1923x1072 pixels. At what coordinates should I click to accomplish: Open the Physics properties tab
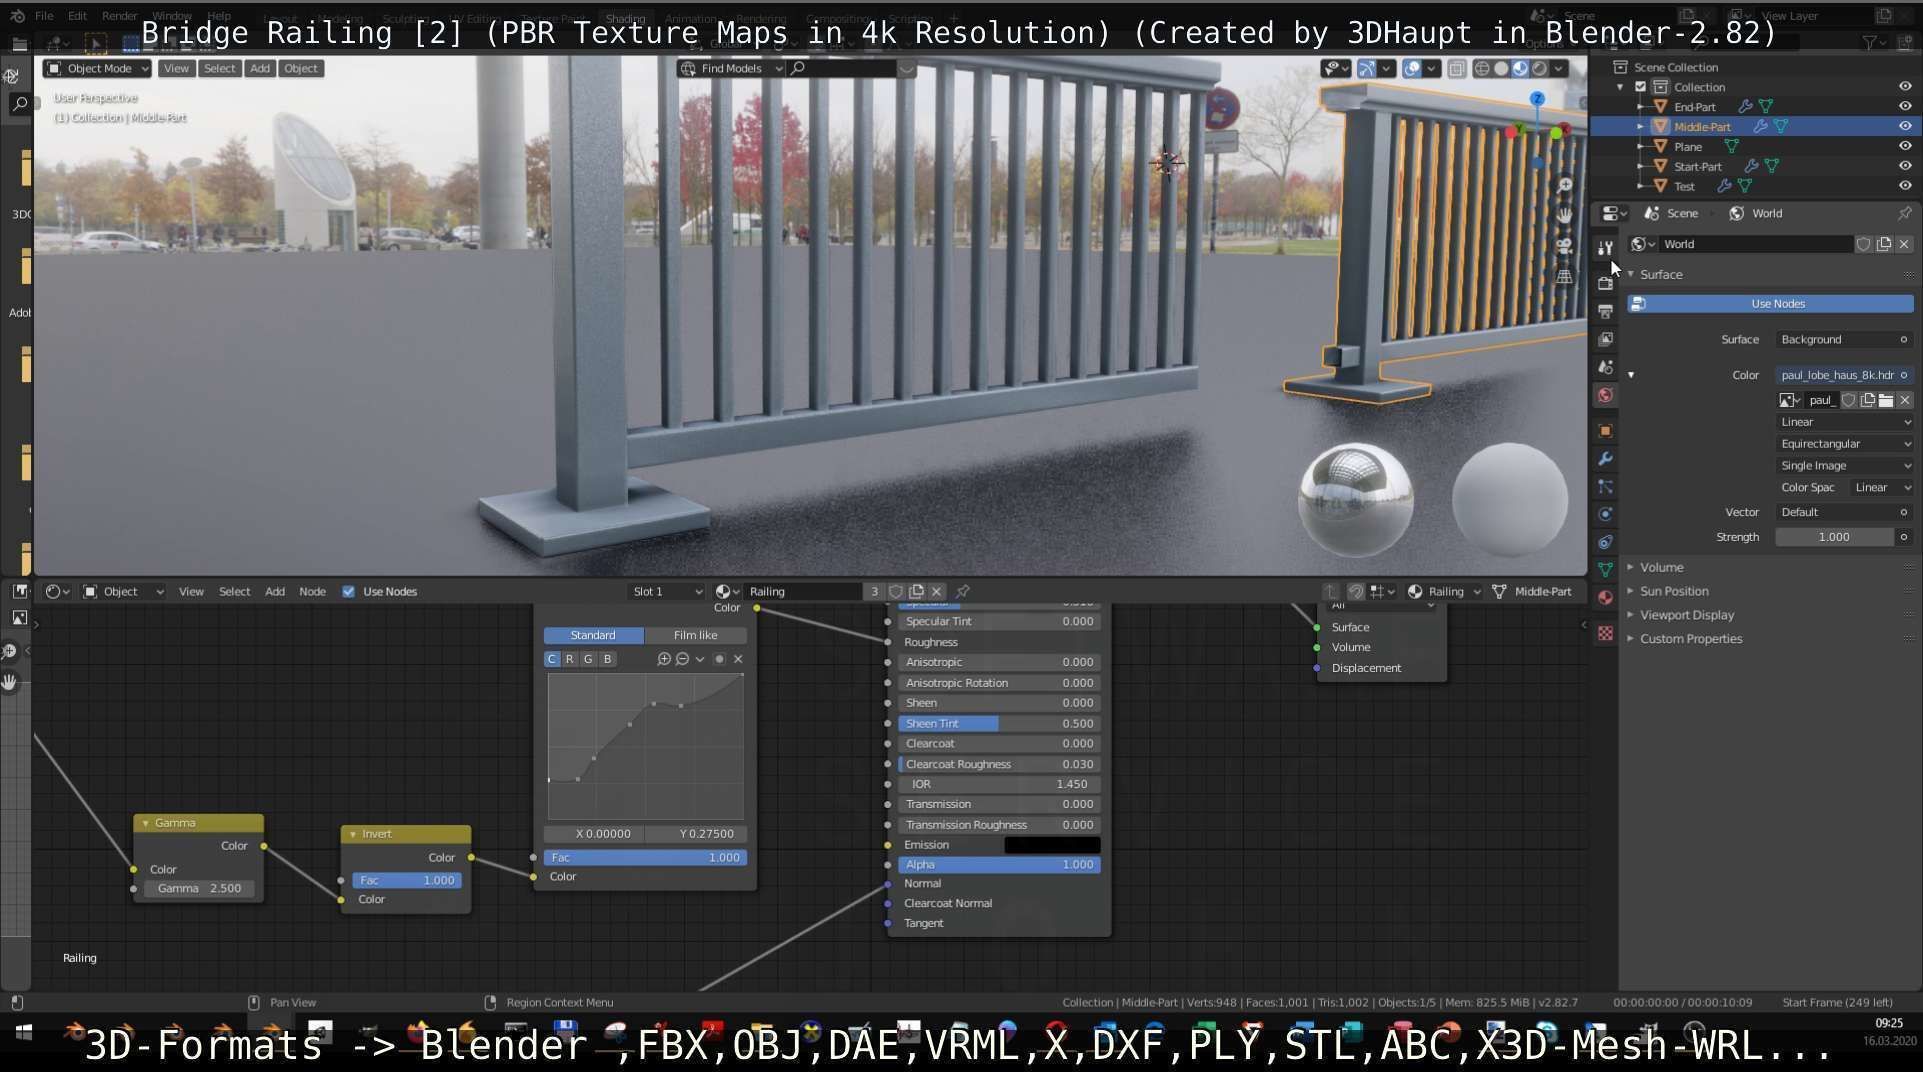coord(1605,514)
